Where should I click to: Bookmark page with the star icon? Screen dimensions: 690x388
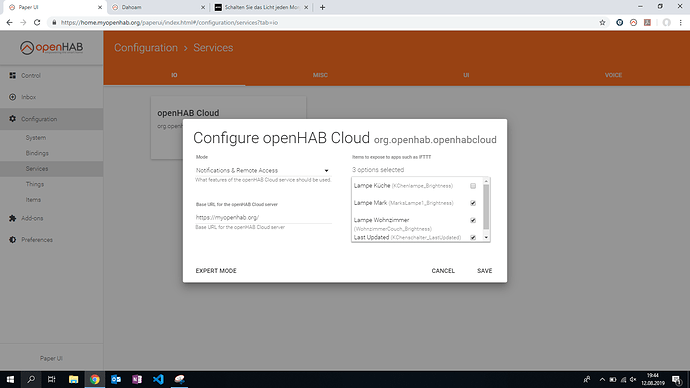(x=602, y=22)
